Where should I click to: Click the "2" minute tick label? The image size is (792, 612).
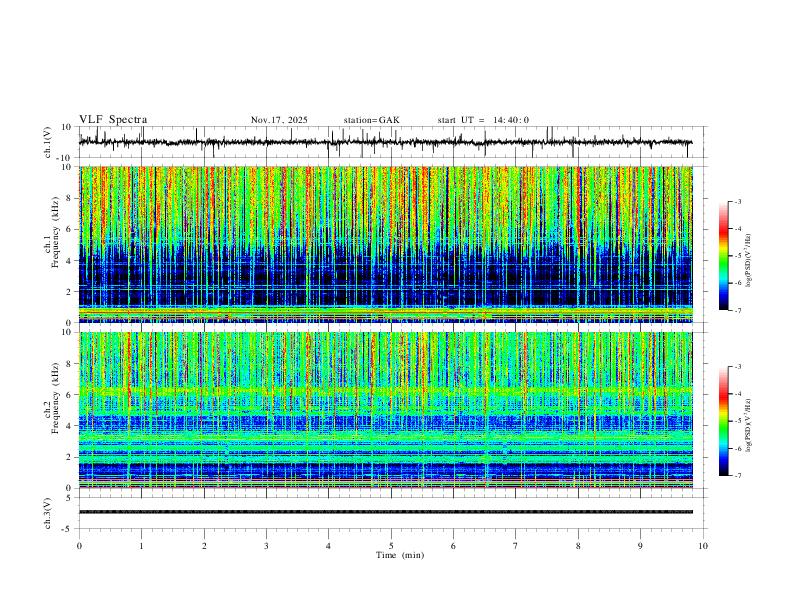(204, 546)
